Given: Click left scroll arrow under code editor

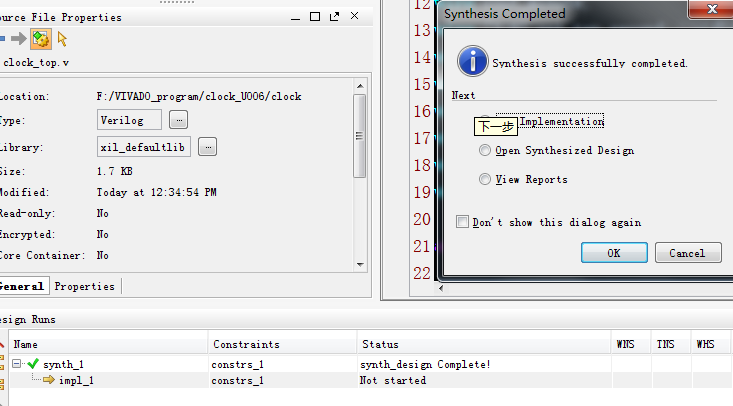Looking at the screenshot, I should point(441,288).
